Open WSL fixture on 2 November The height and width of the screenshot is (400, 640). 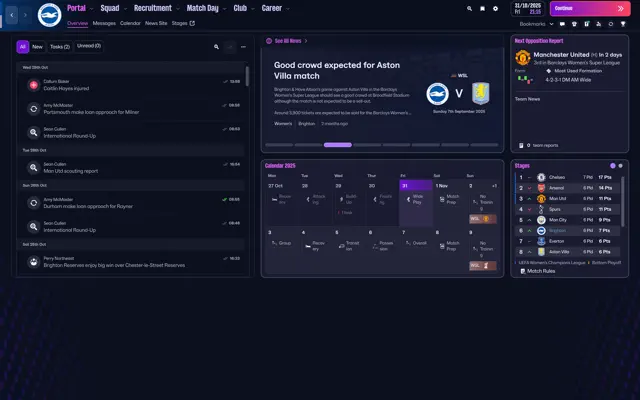[x=483, y=219]
